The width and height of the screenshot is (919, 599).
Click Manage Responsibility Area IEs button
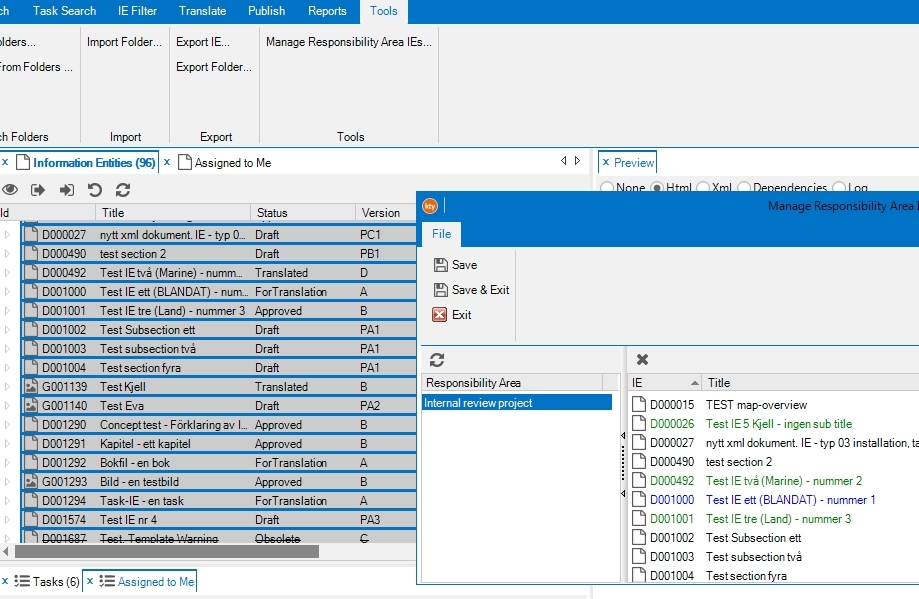point(349,42)
